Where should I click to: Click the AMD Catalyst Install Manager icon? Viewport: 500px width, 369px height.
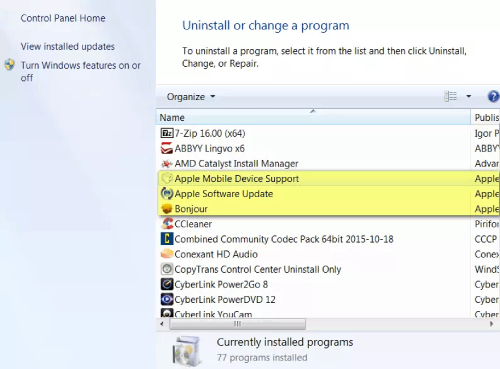[167, 164]
